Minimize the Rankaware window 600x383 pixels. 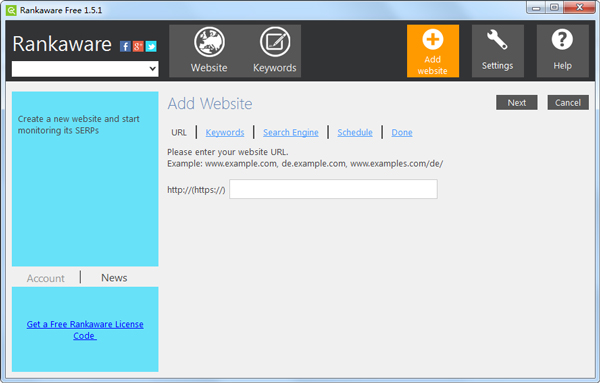[x=536, y=8]
